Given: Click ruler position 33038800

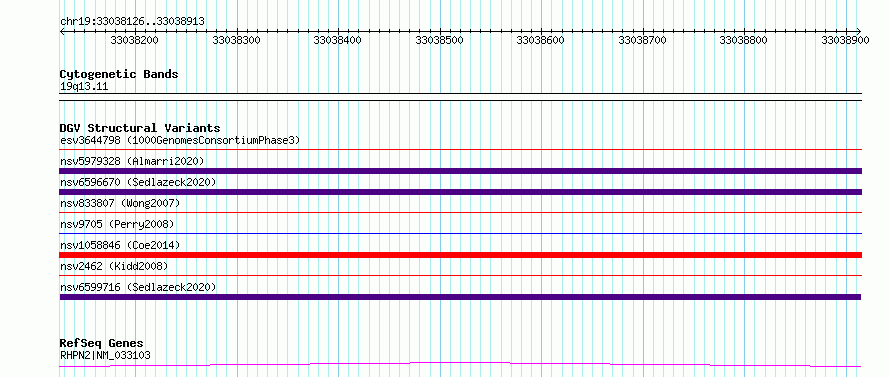Looking at the screenshot, I should pos(744,40).
